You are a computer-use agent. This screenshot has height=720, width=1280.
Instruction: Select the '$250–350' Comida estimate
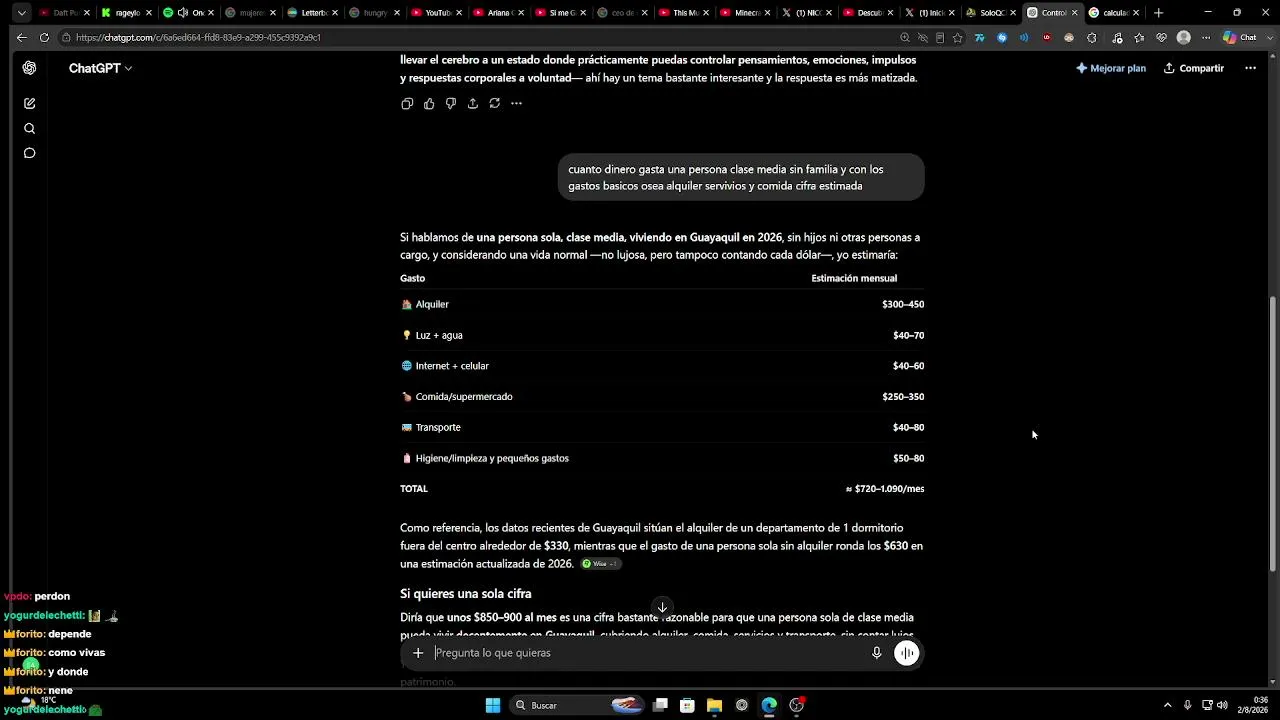902,397
